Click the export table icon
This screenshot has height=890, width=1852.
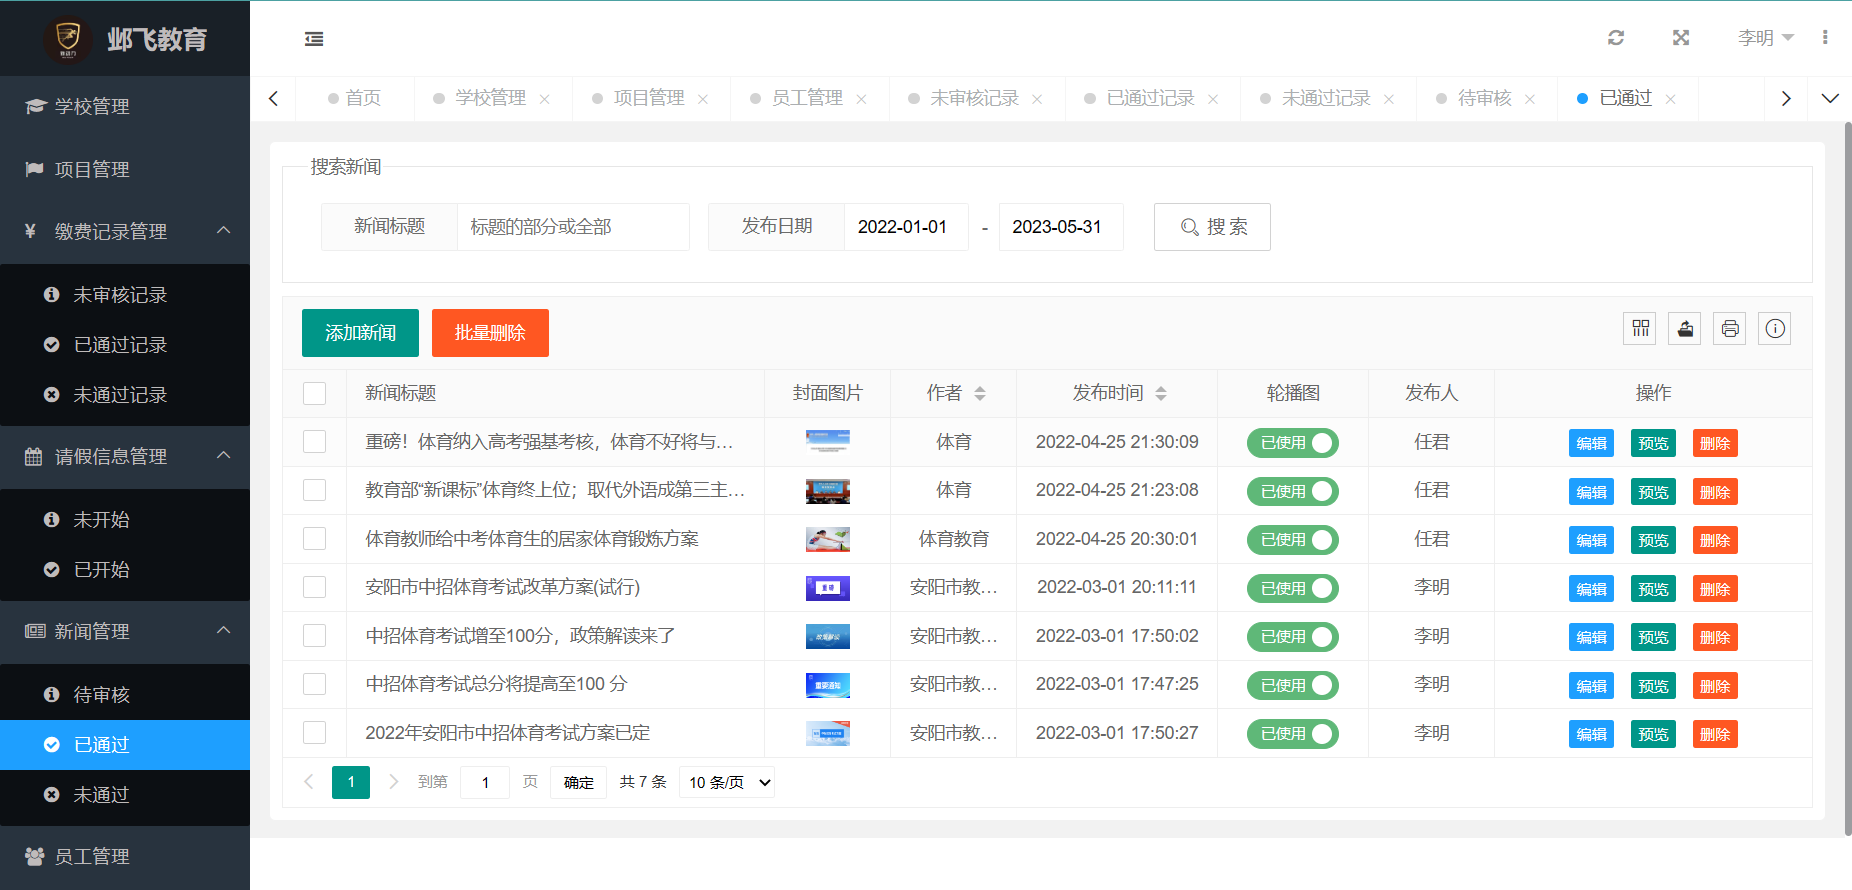coord(1685,329)
